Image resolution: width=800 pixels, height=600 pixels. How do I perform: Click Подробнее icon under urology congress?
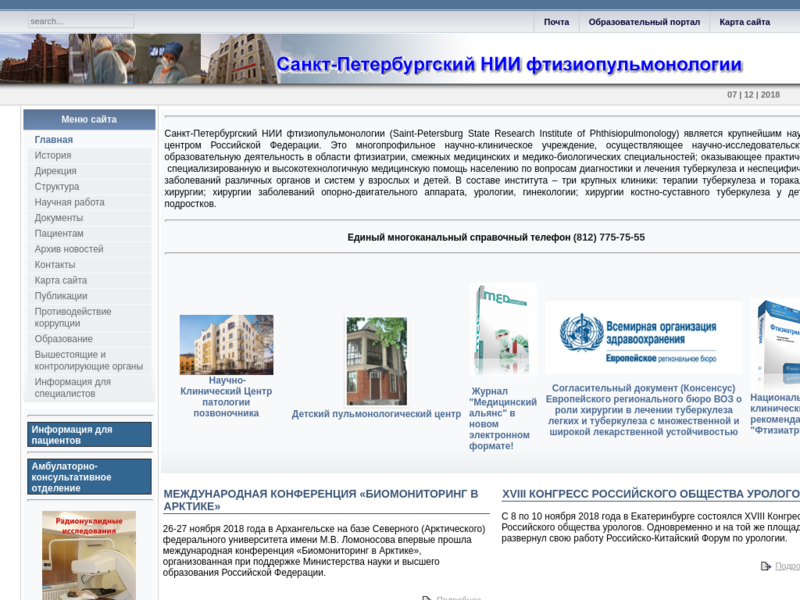pos(766,566)
